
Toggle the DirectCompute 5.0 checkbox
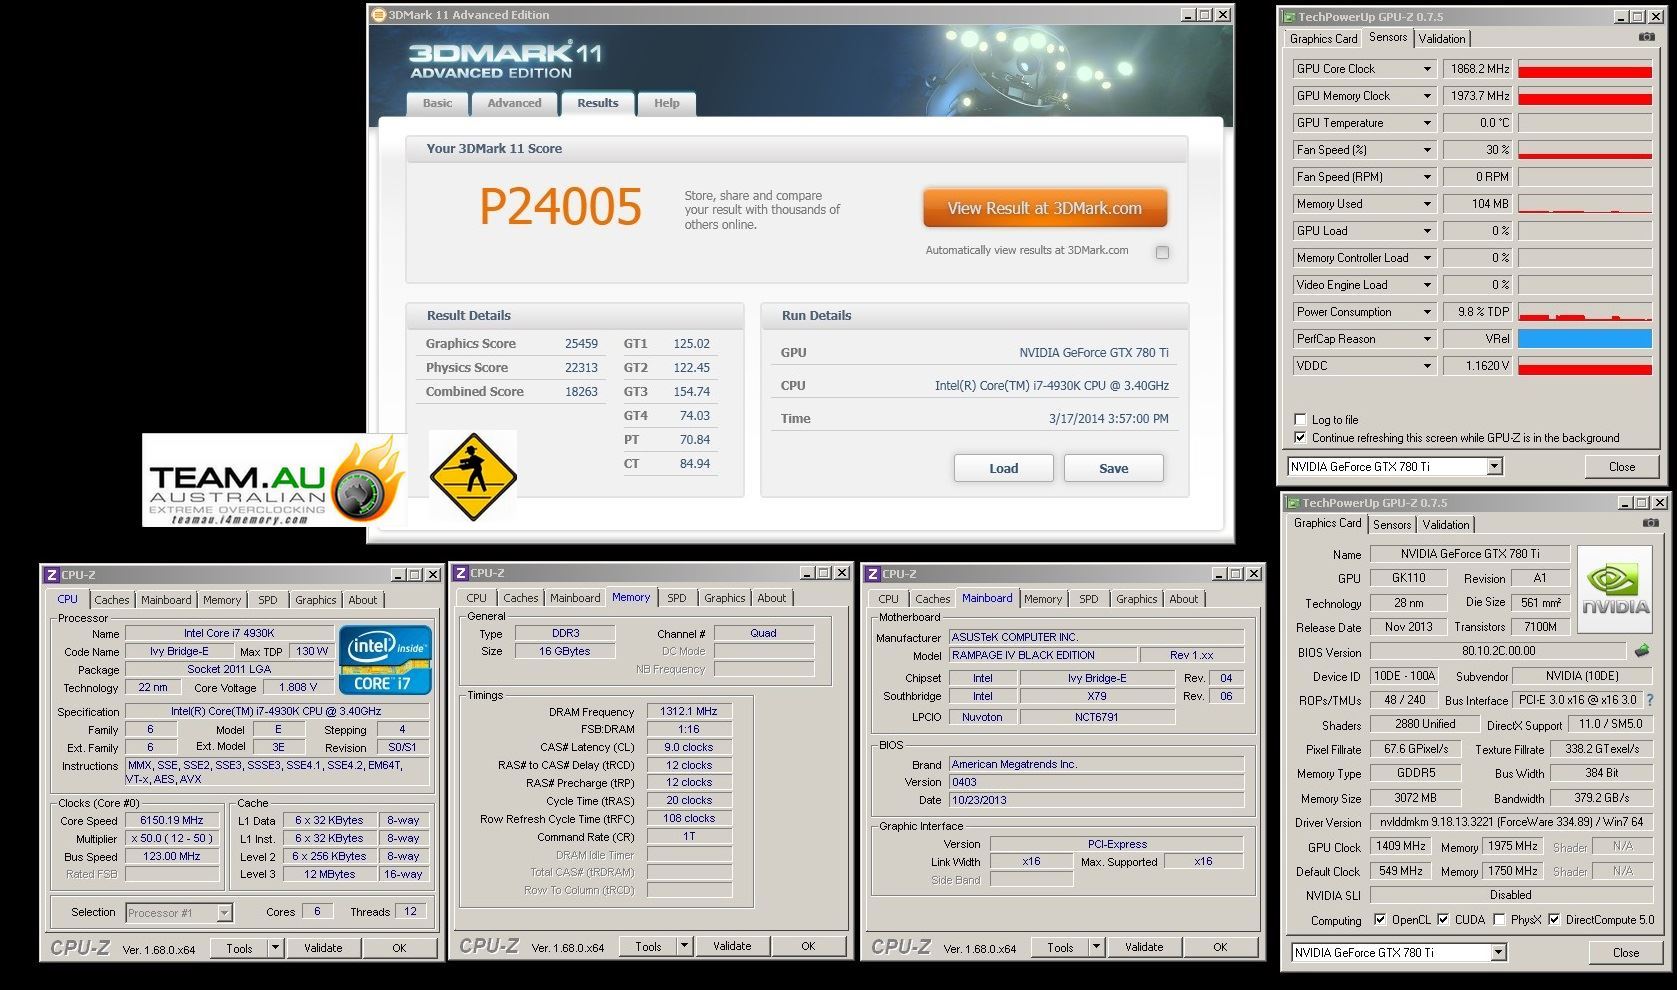(x=1554, y=919)
